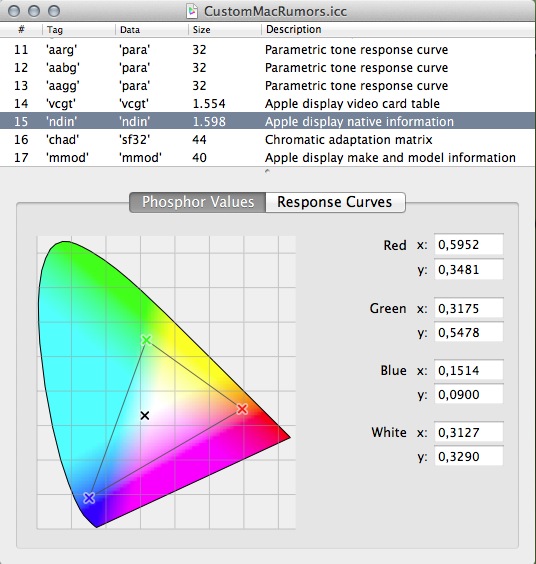
Task: Select the 'chad' chromatic adaptation matrix row
Action: (x=268, y=140)
